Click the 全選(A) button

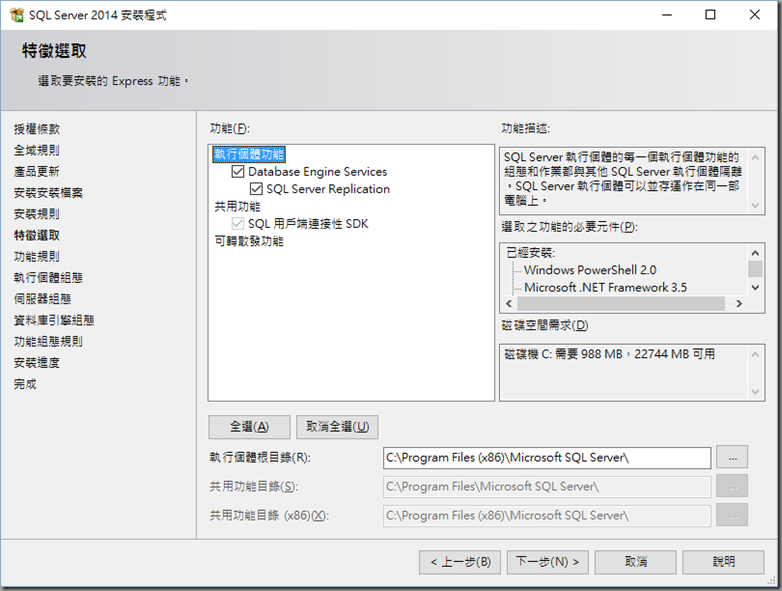click(249, 427)
